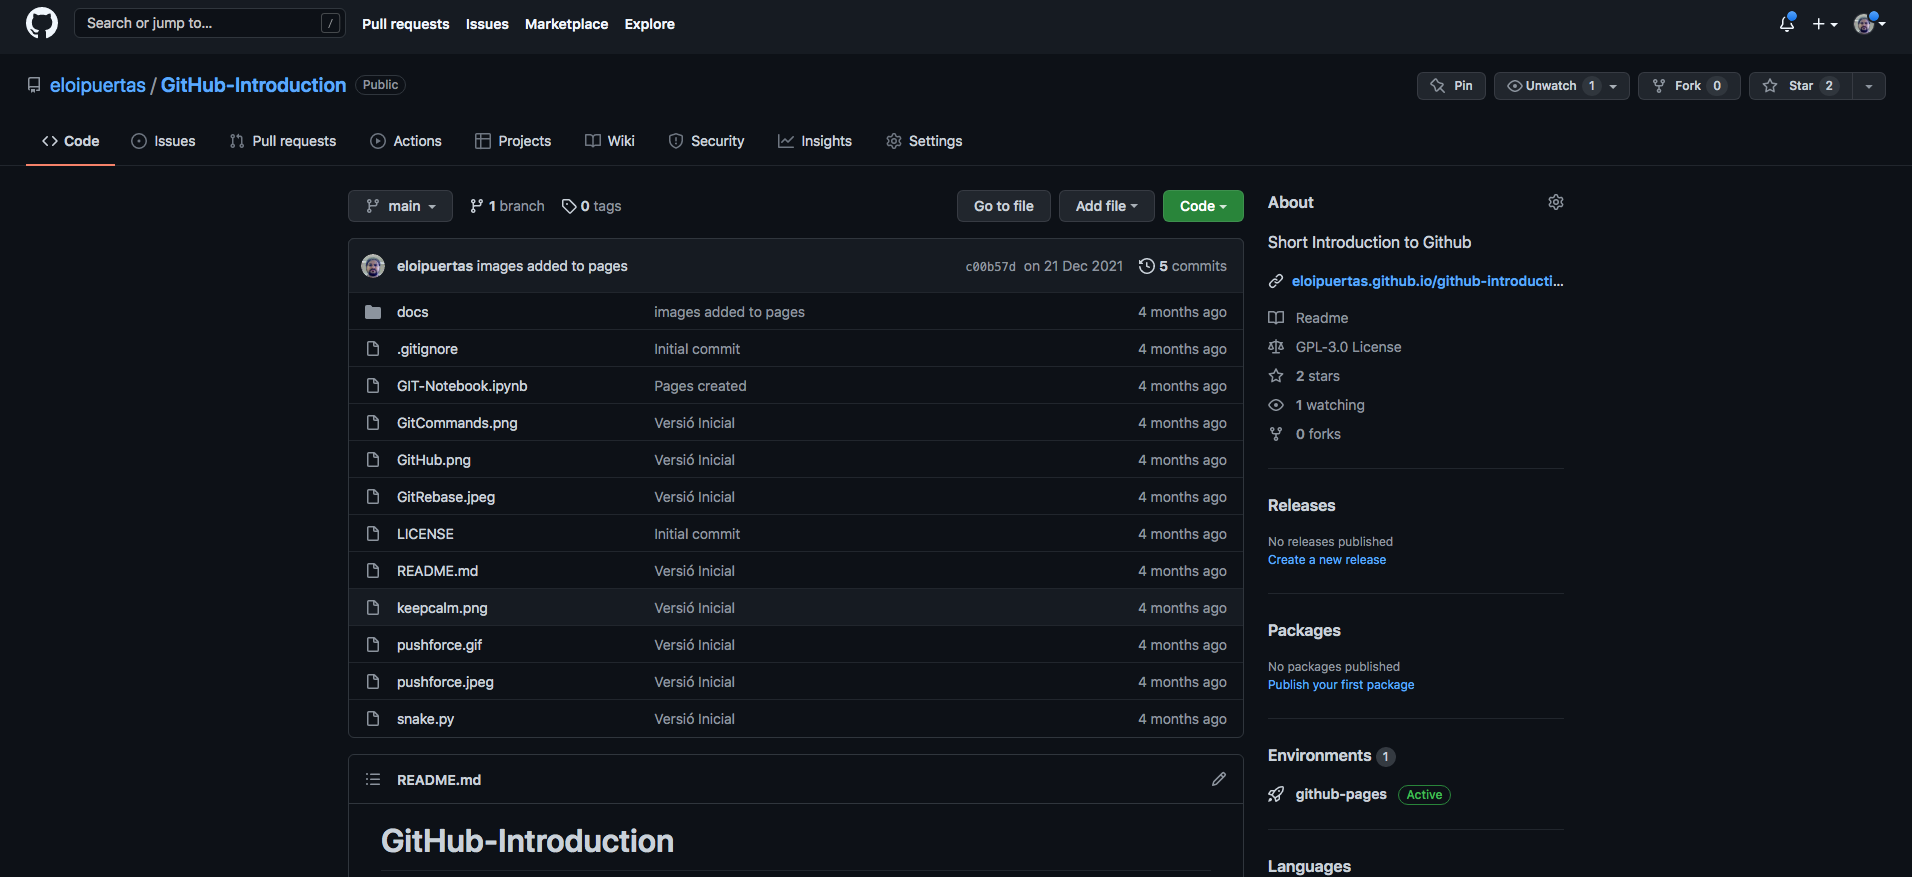The image size is (1912, 877).
Task: Expand the green Code dropdown
Action: click(1202, 206)
